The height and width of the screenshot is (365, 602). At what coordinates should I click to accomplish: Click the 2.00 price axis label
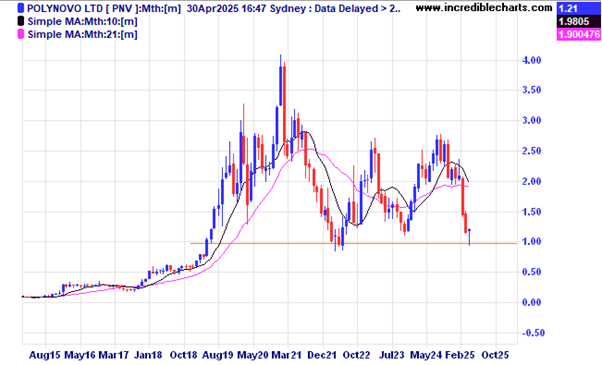pos(531,181)
